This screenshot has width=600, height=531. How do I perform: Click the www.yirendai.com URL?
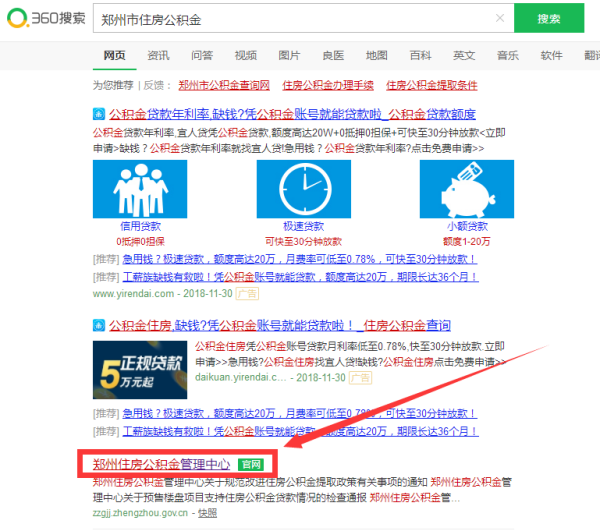point(133,293)
